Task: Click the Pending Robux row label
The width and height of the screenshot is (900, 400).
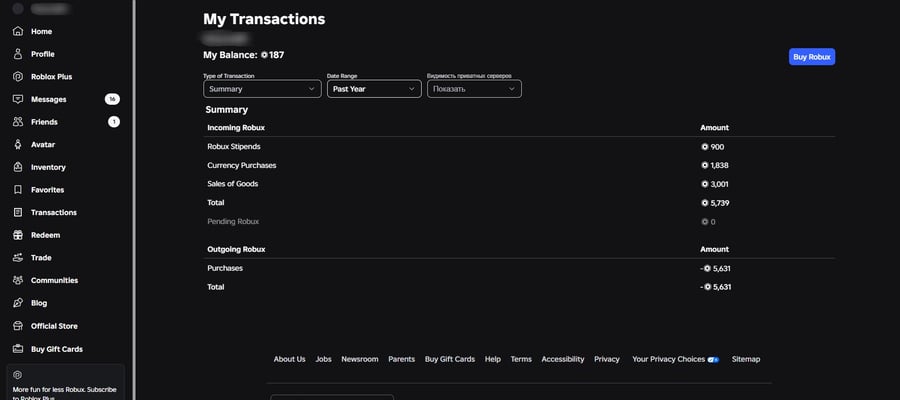Action: click(x=233, y=222)
